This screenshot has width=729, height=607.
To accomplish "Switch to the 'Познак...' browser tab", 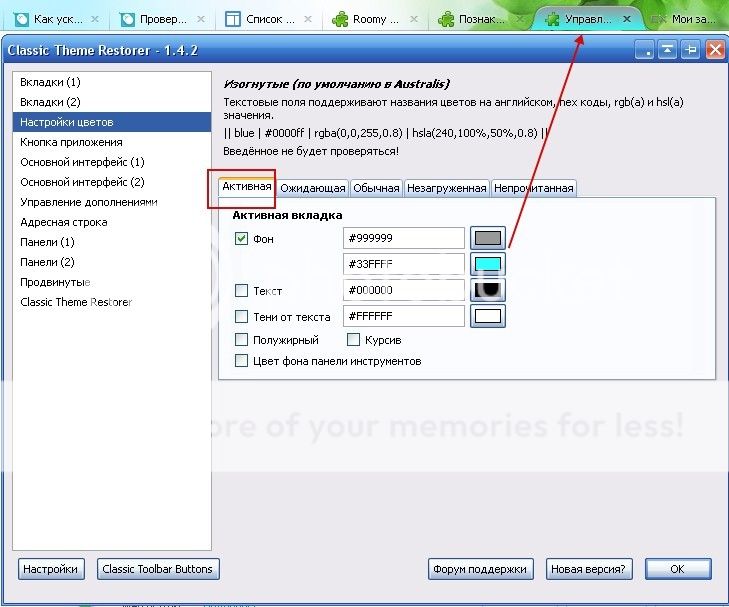I will pos(481,19).
